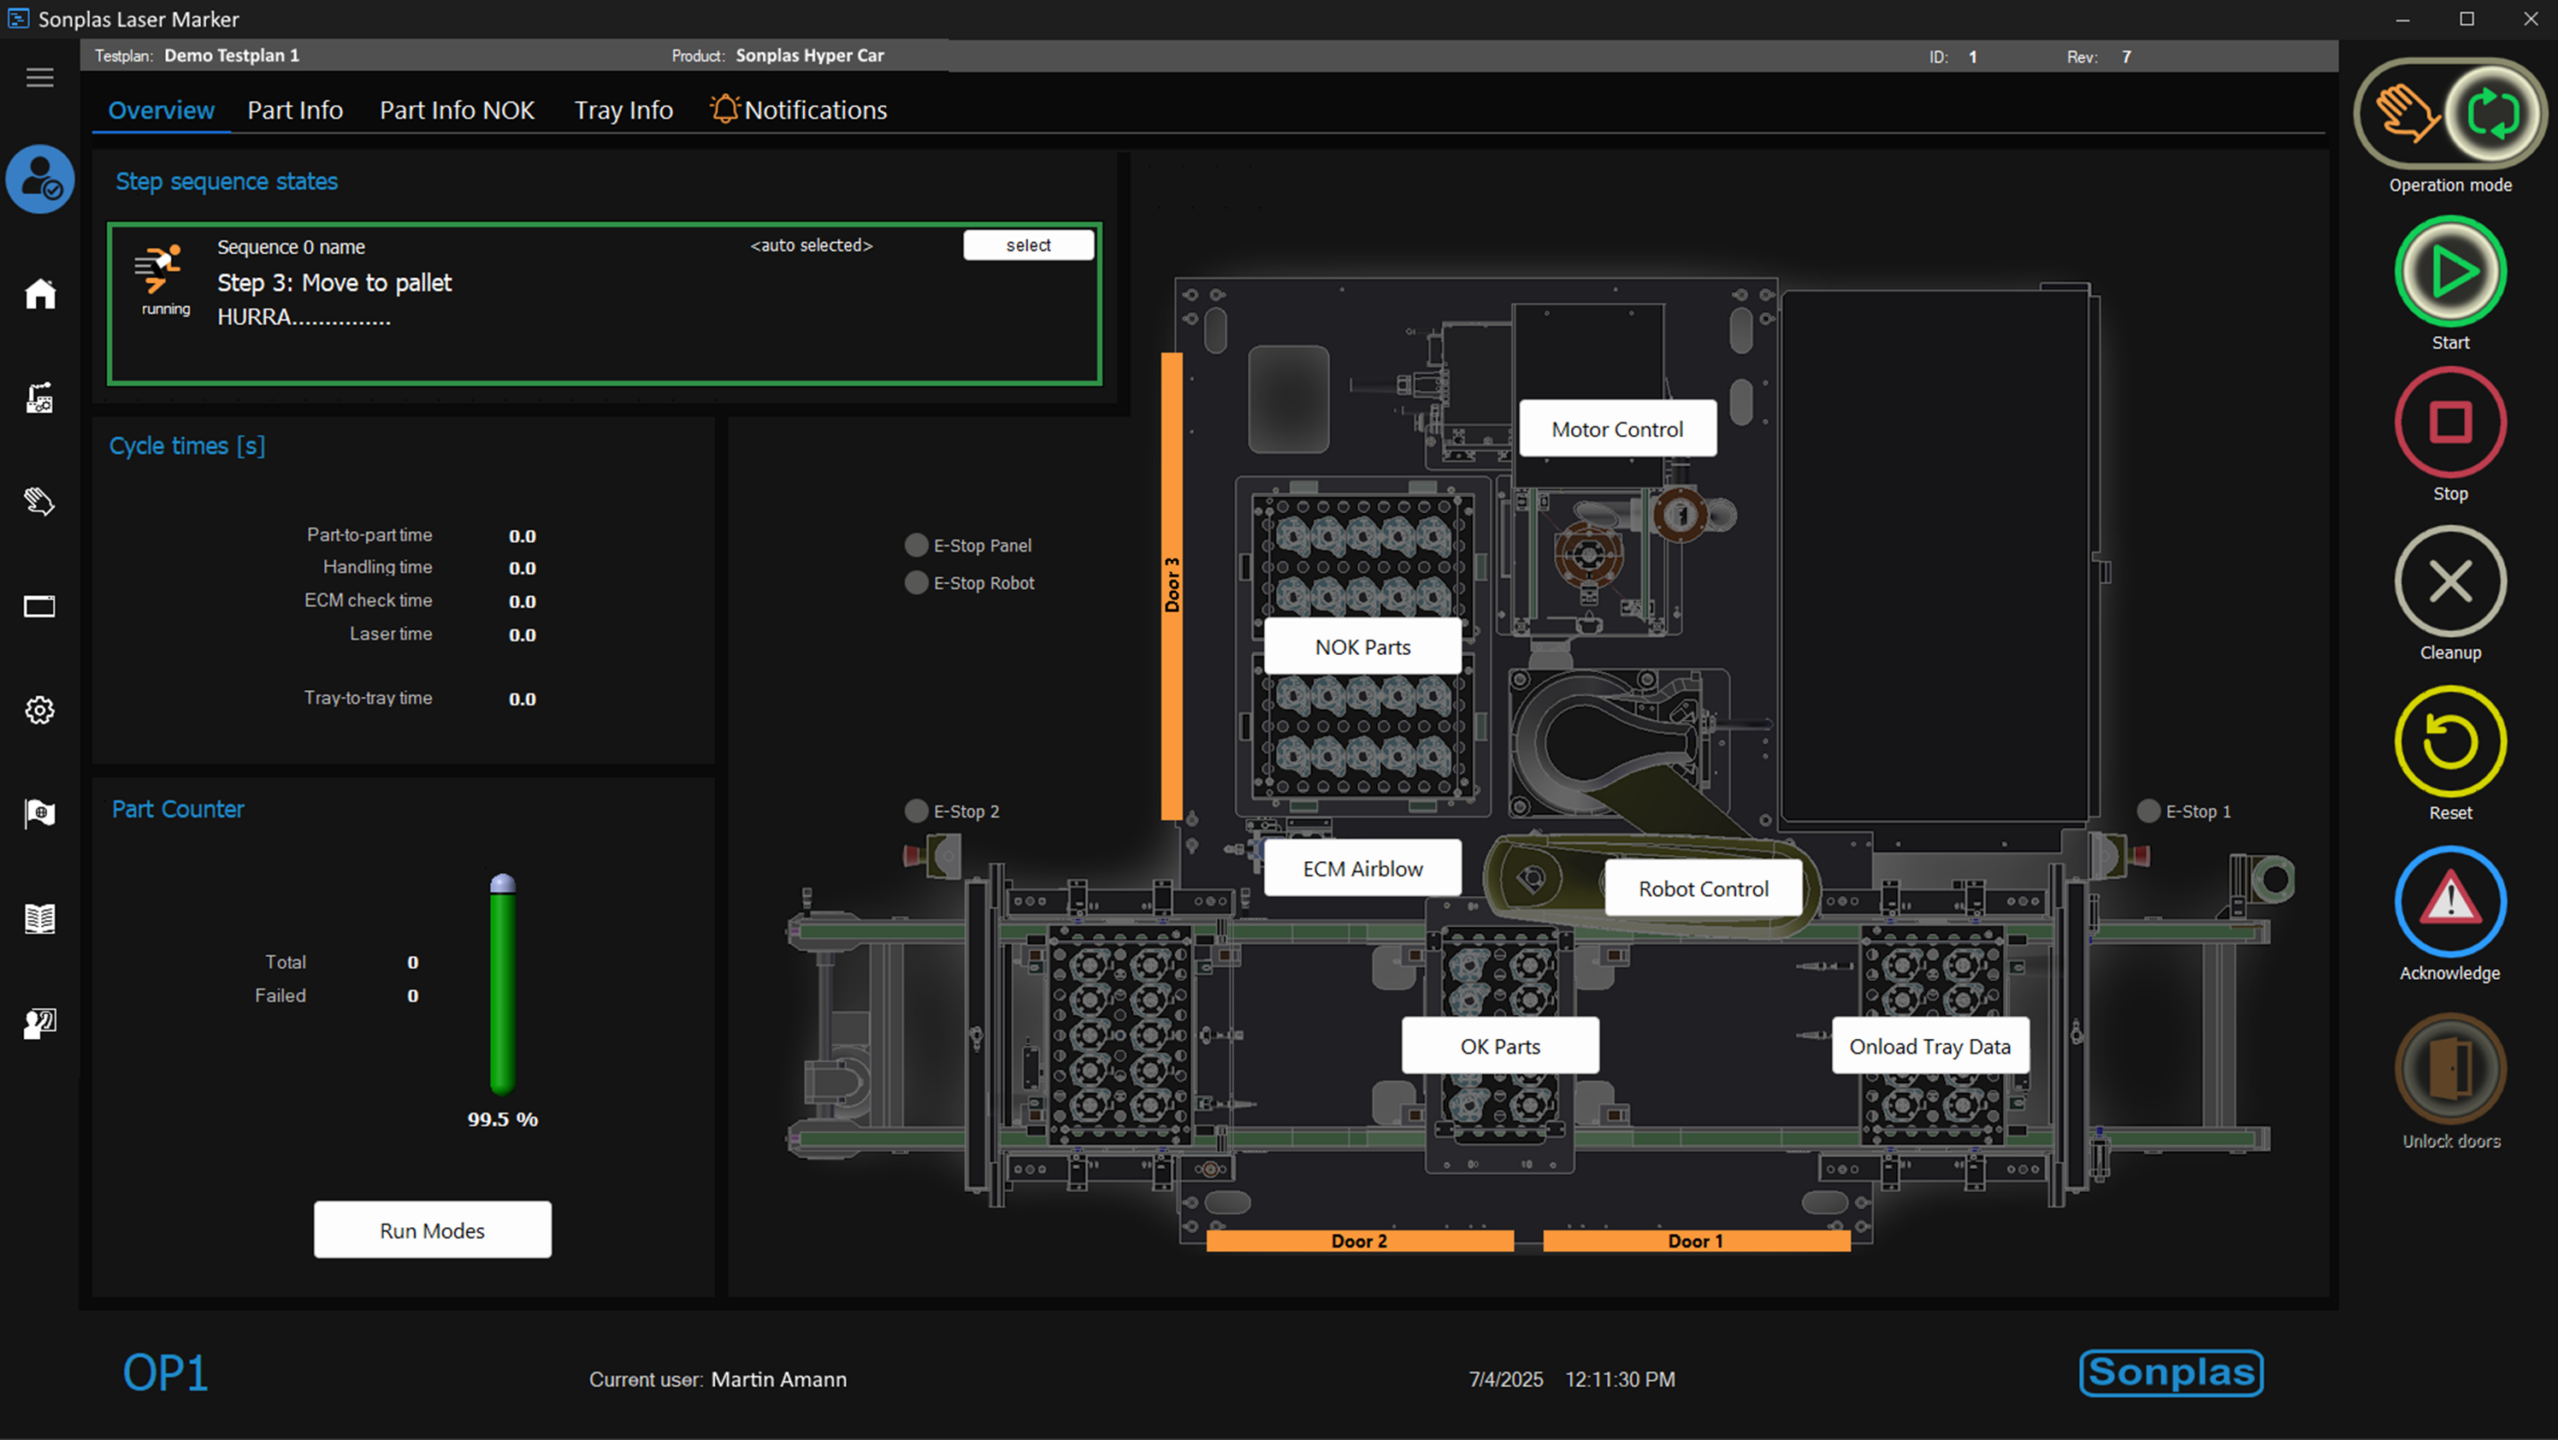Open Run Modes

432,1230
